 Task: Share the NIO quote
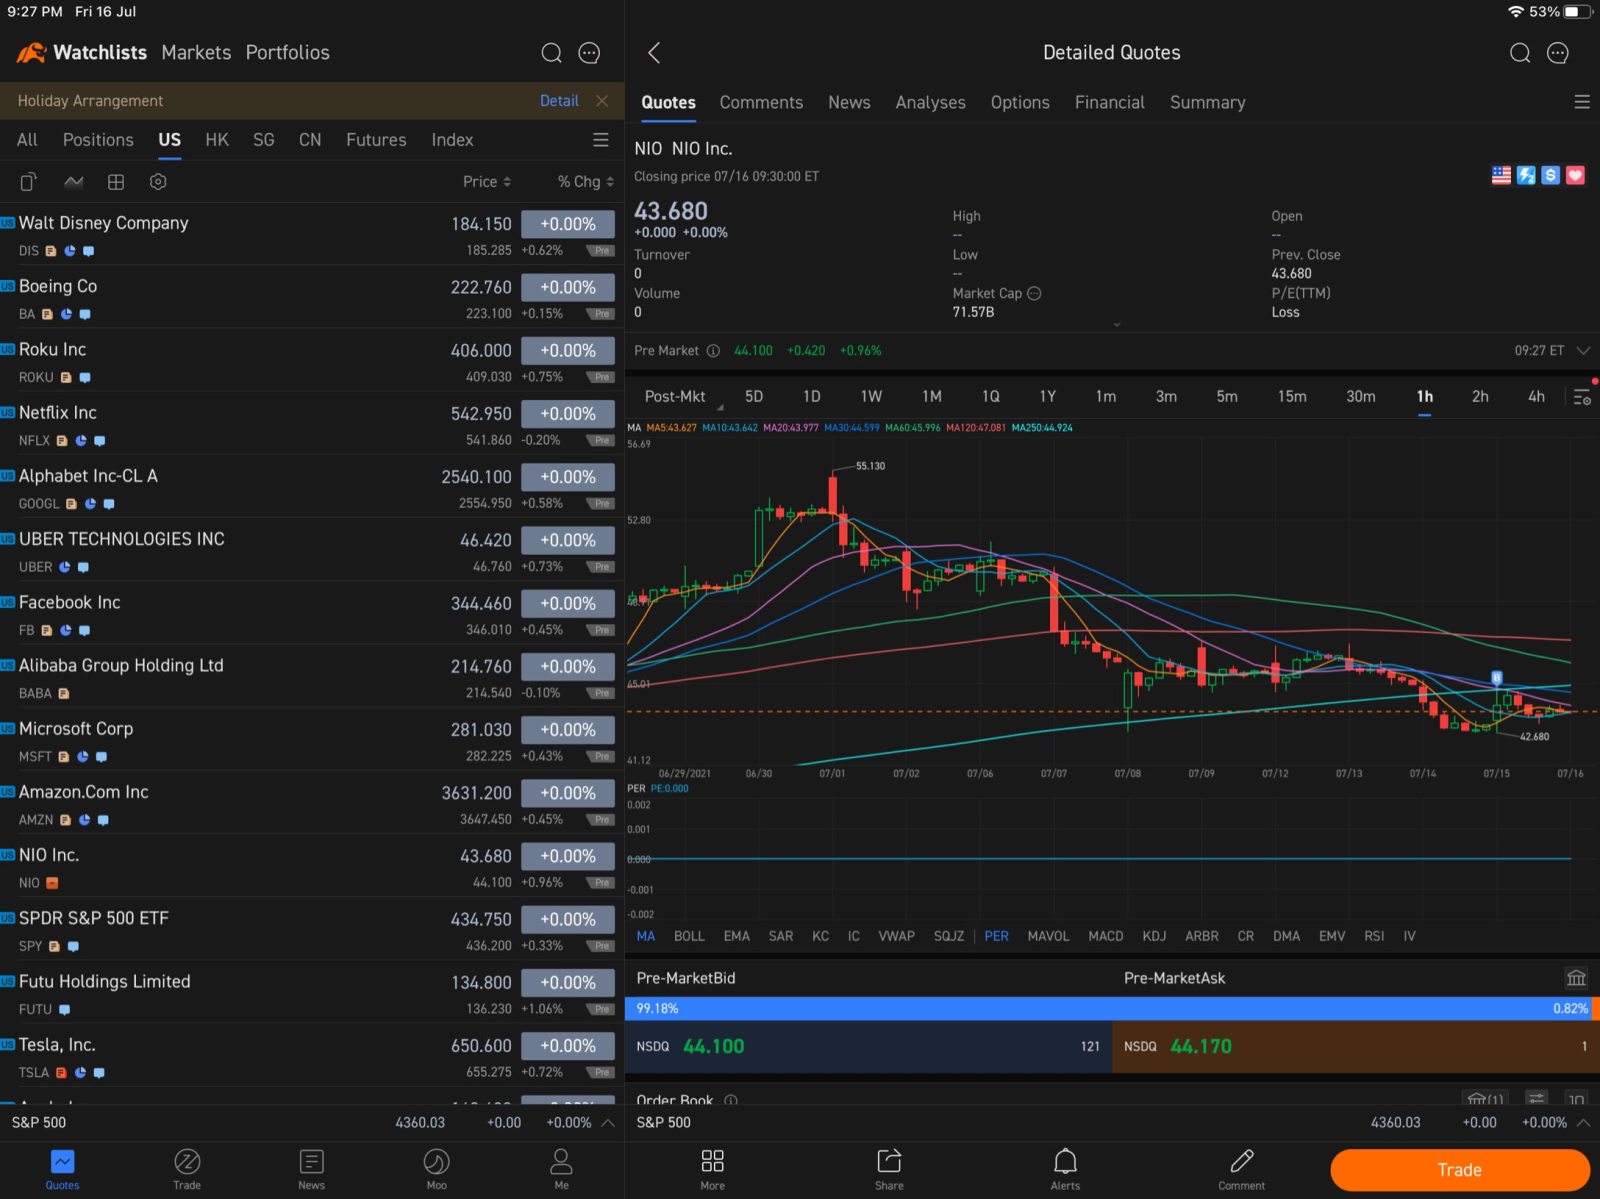889,1169
